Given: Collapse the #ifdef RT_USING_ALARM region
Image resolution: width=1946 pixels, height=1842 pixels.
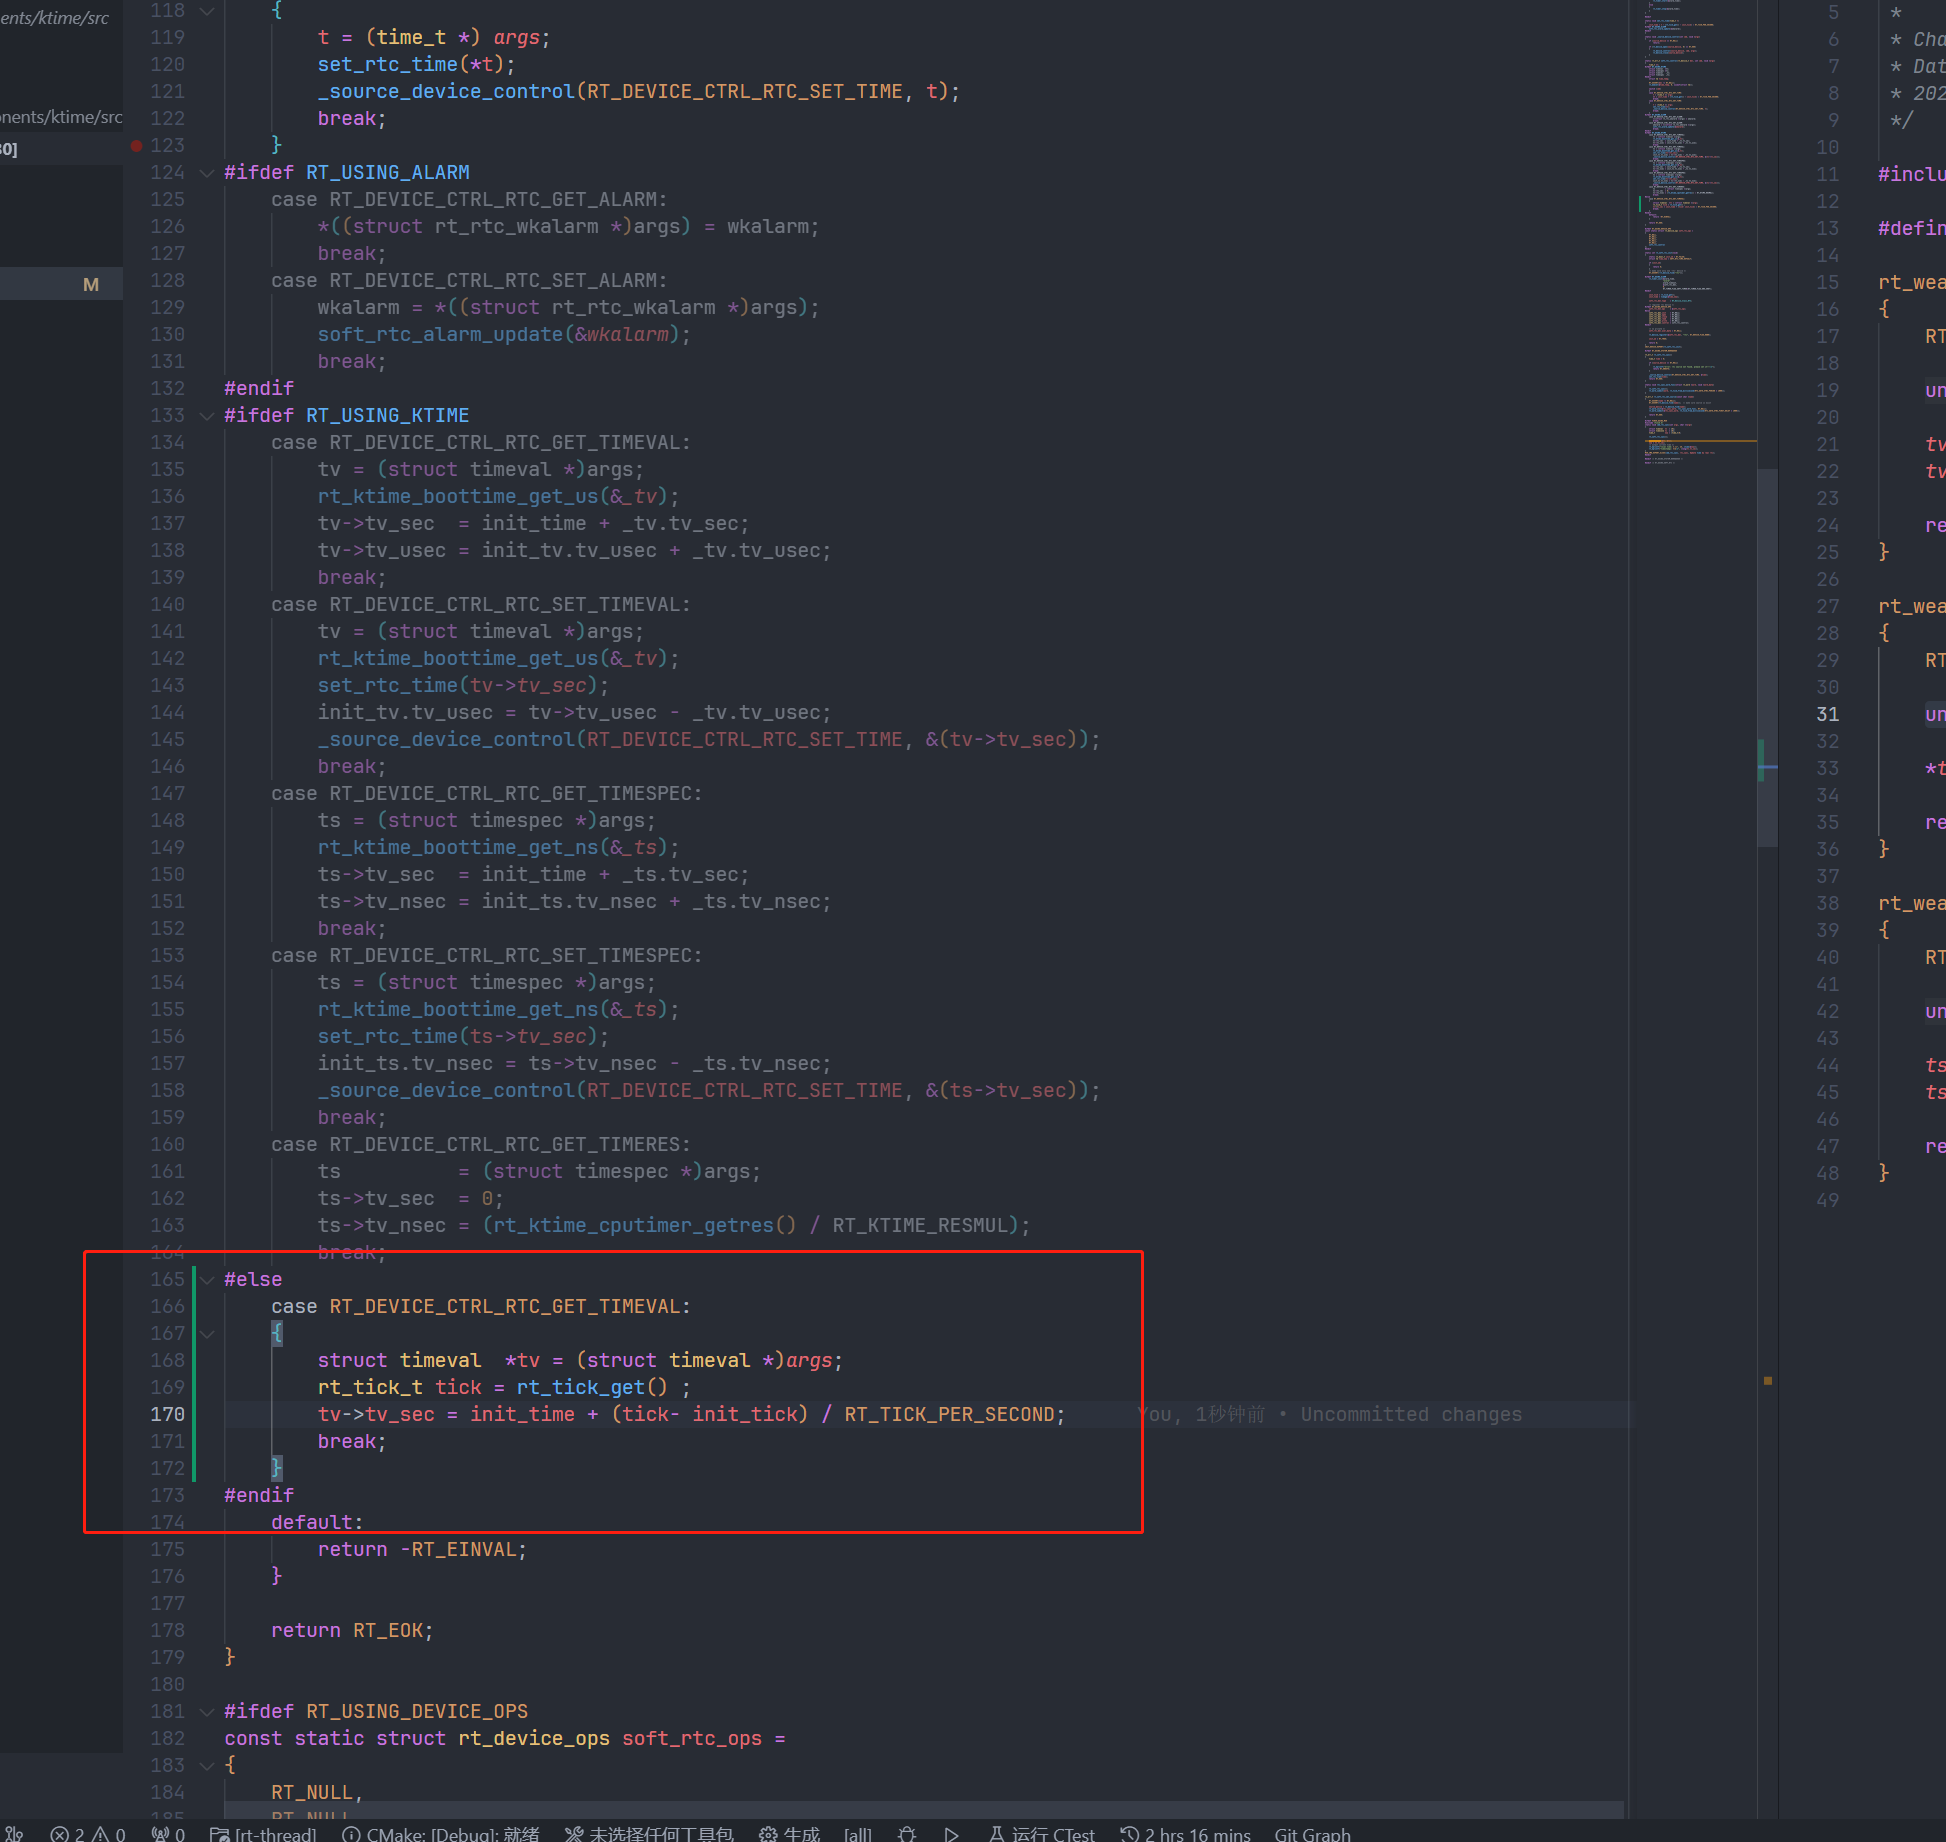Looking at the screenshot, I should [207, 173].
